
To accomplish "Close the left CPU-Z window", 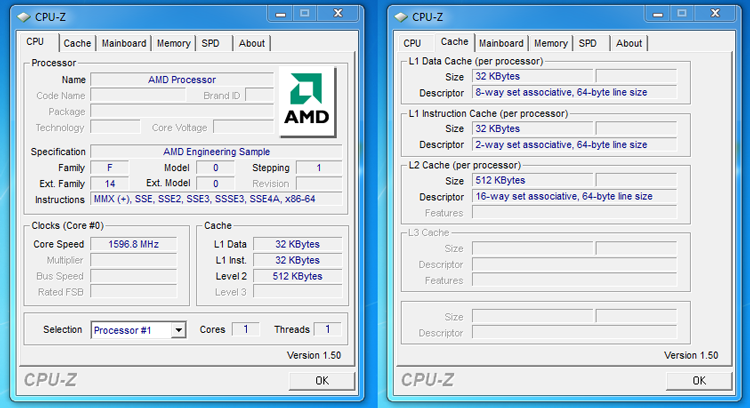I will (x=338, y=14).
